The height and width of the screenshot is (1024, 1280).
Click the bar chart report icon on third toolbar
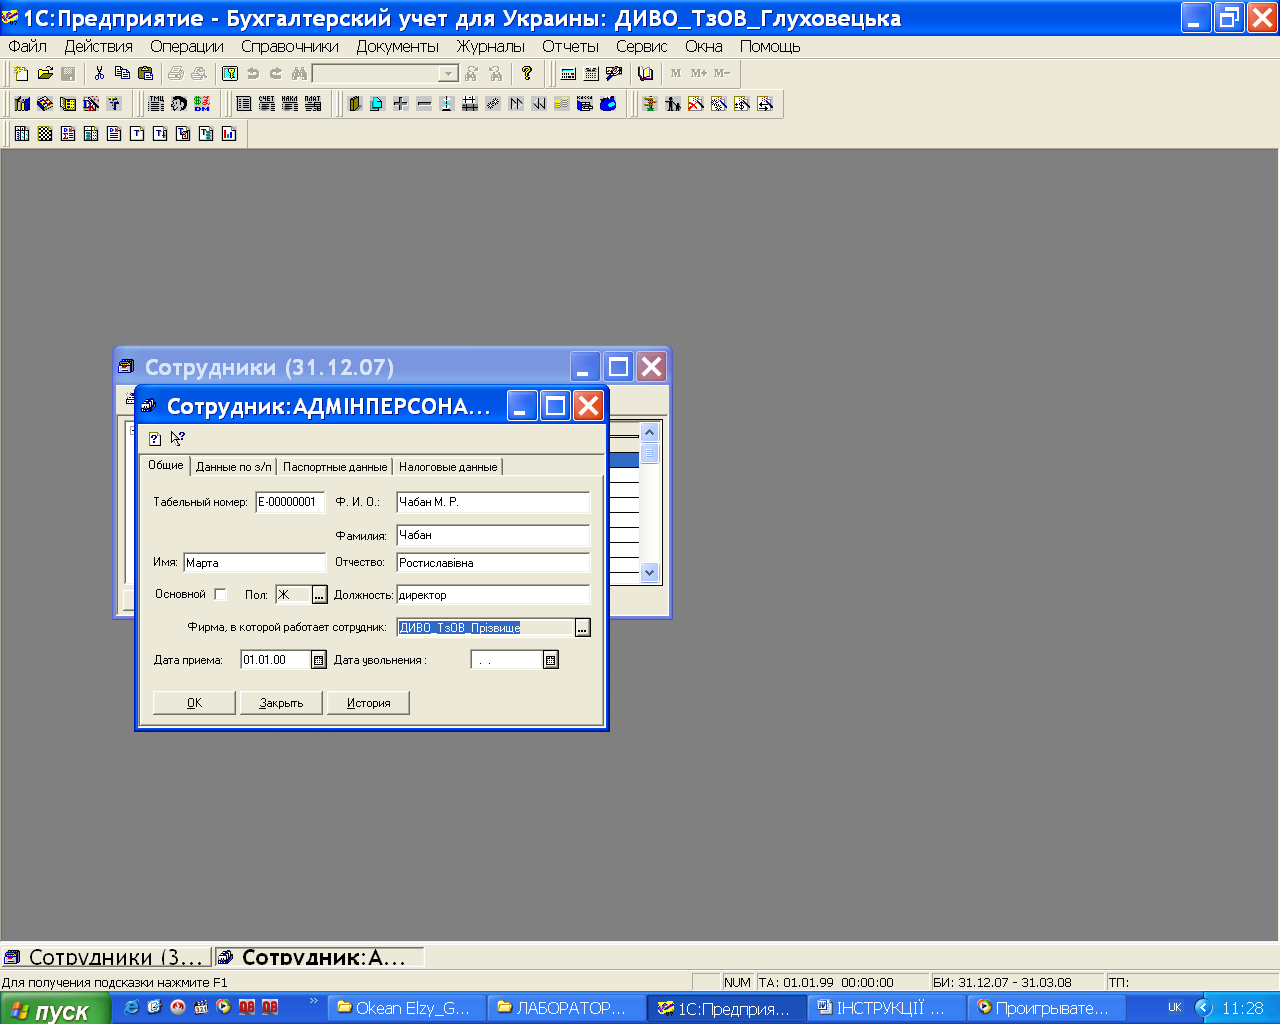point(229,133)
